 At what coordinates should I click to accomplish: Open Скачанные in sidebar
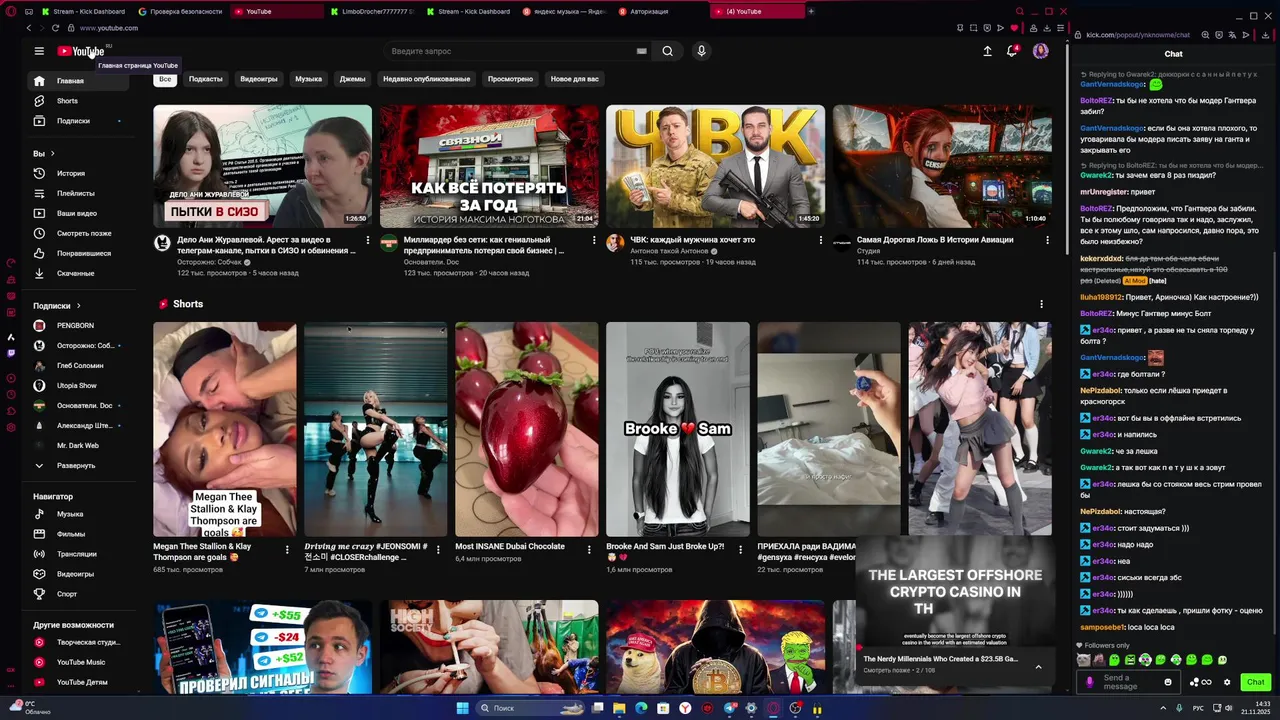78,273
